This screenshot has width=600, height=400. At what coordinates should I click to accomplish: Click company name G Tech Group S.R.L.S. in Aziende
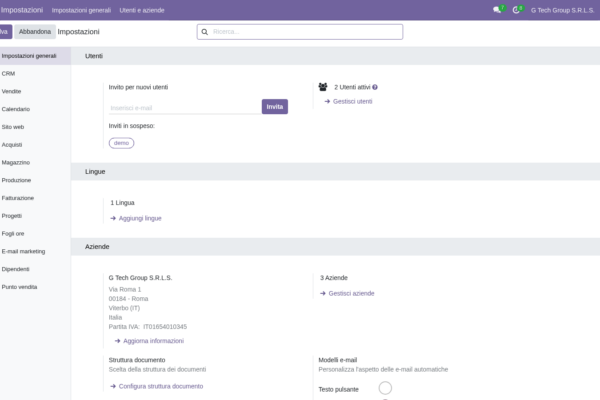click(x=140, y=278)
